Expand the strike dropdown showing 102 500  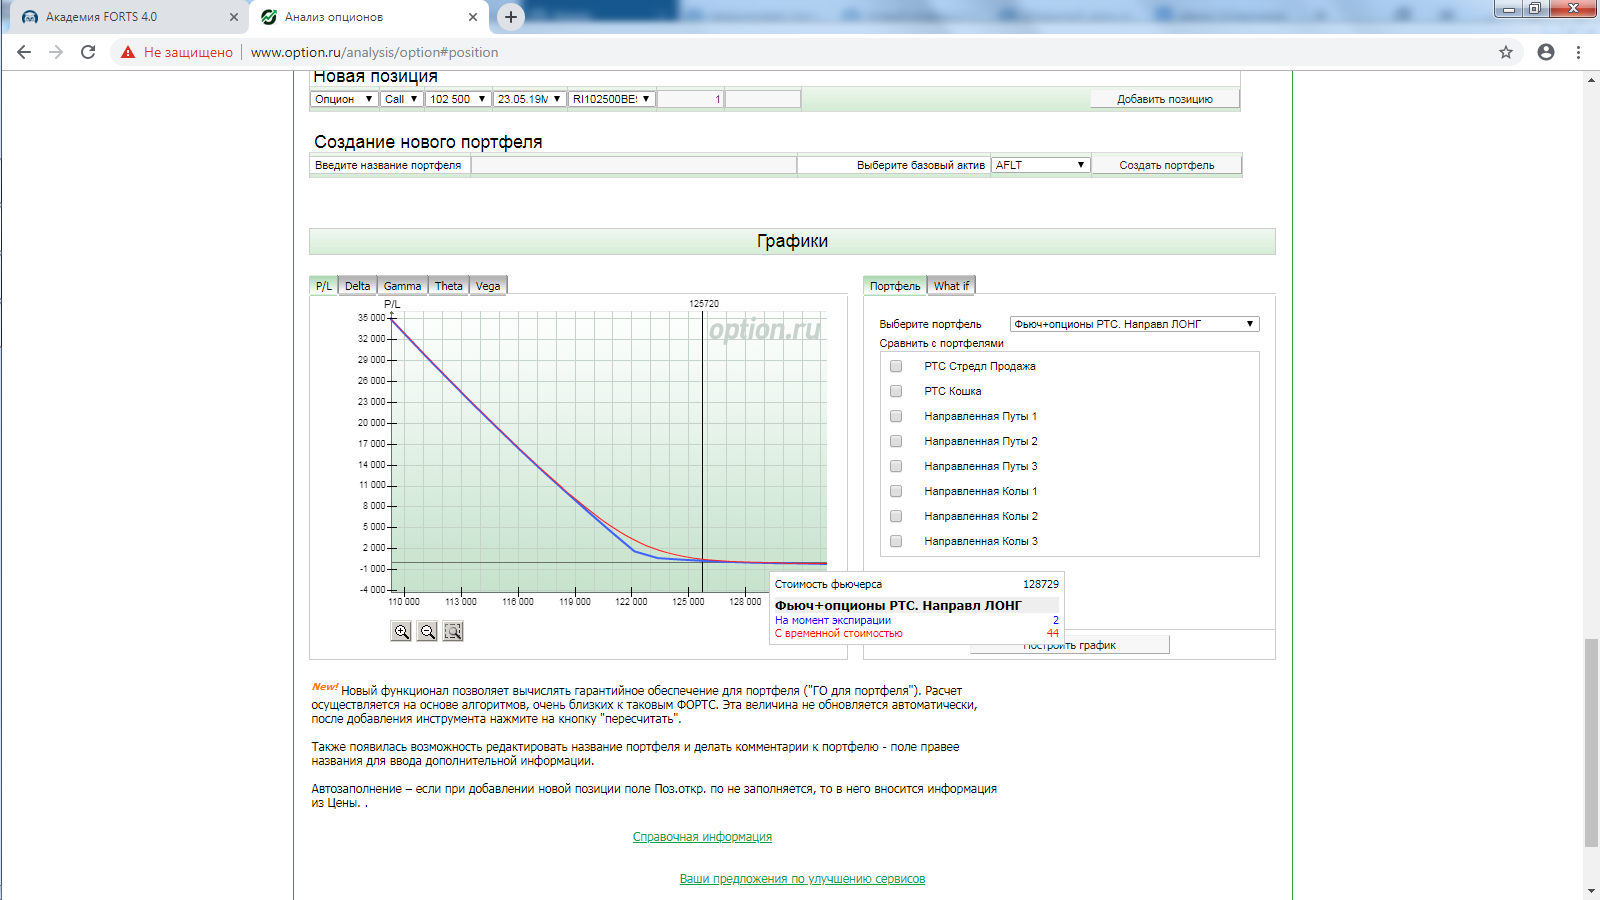[458, 99]
